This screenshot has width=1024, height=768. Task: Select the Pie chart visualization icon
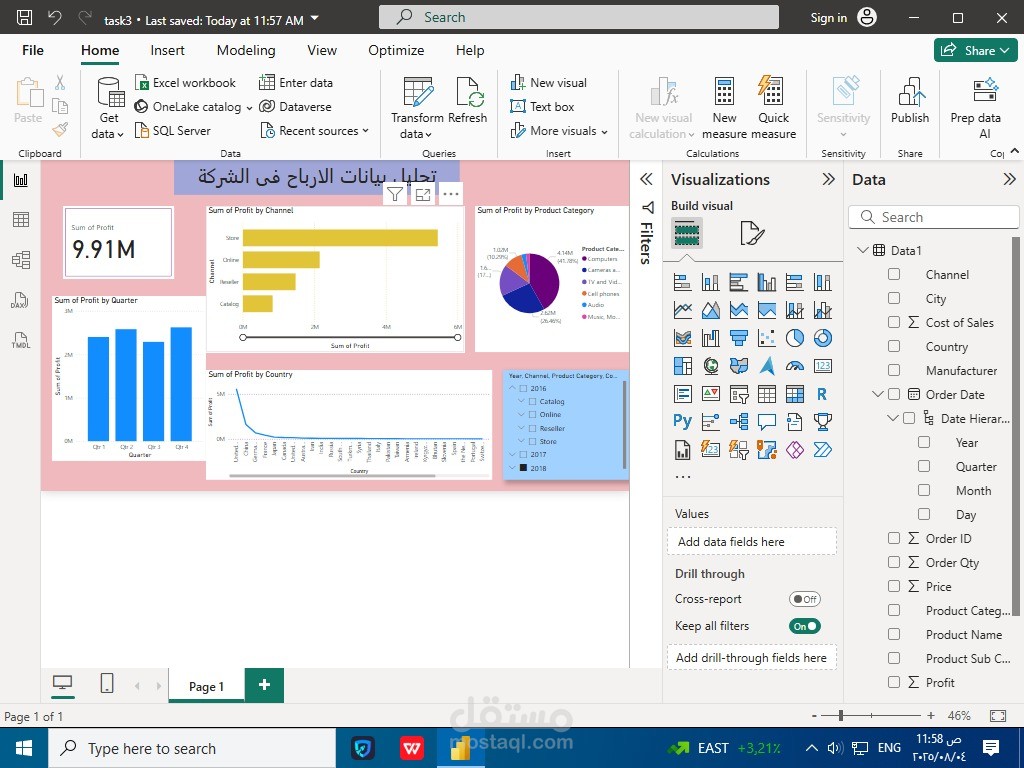pyautogui.click(x=795, y=338)
